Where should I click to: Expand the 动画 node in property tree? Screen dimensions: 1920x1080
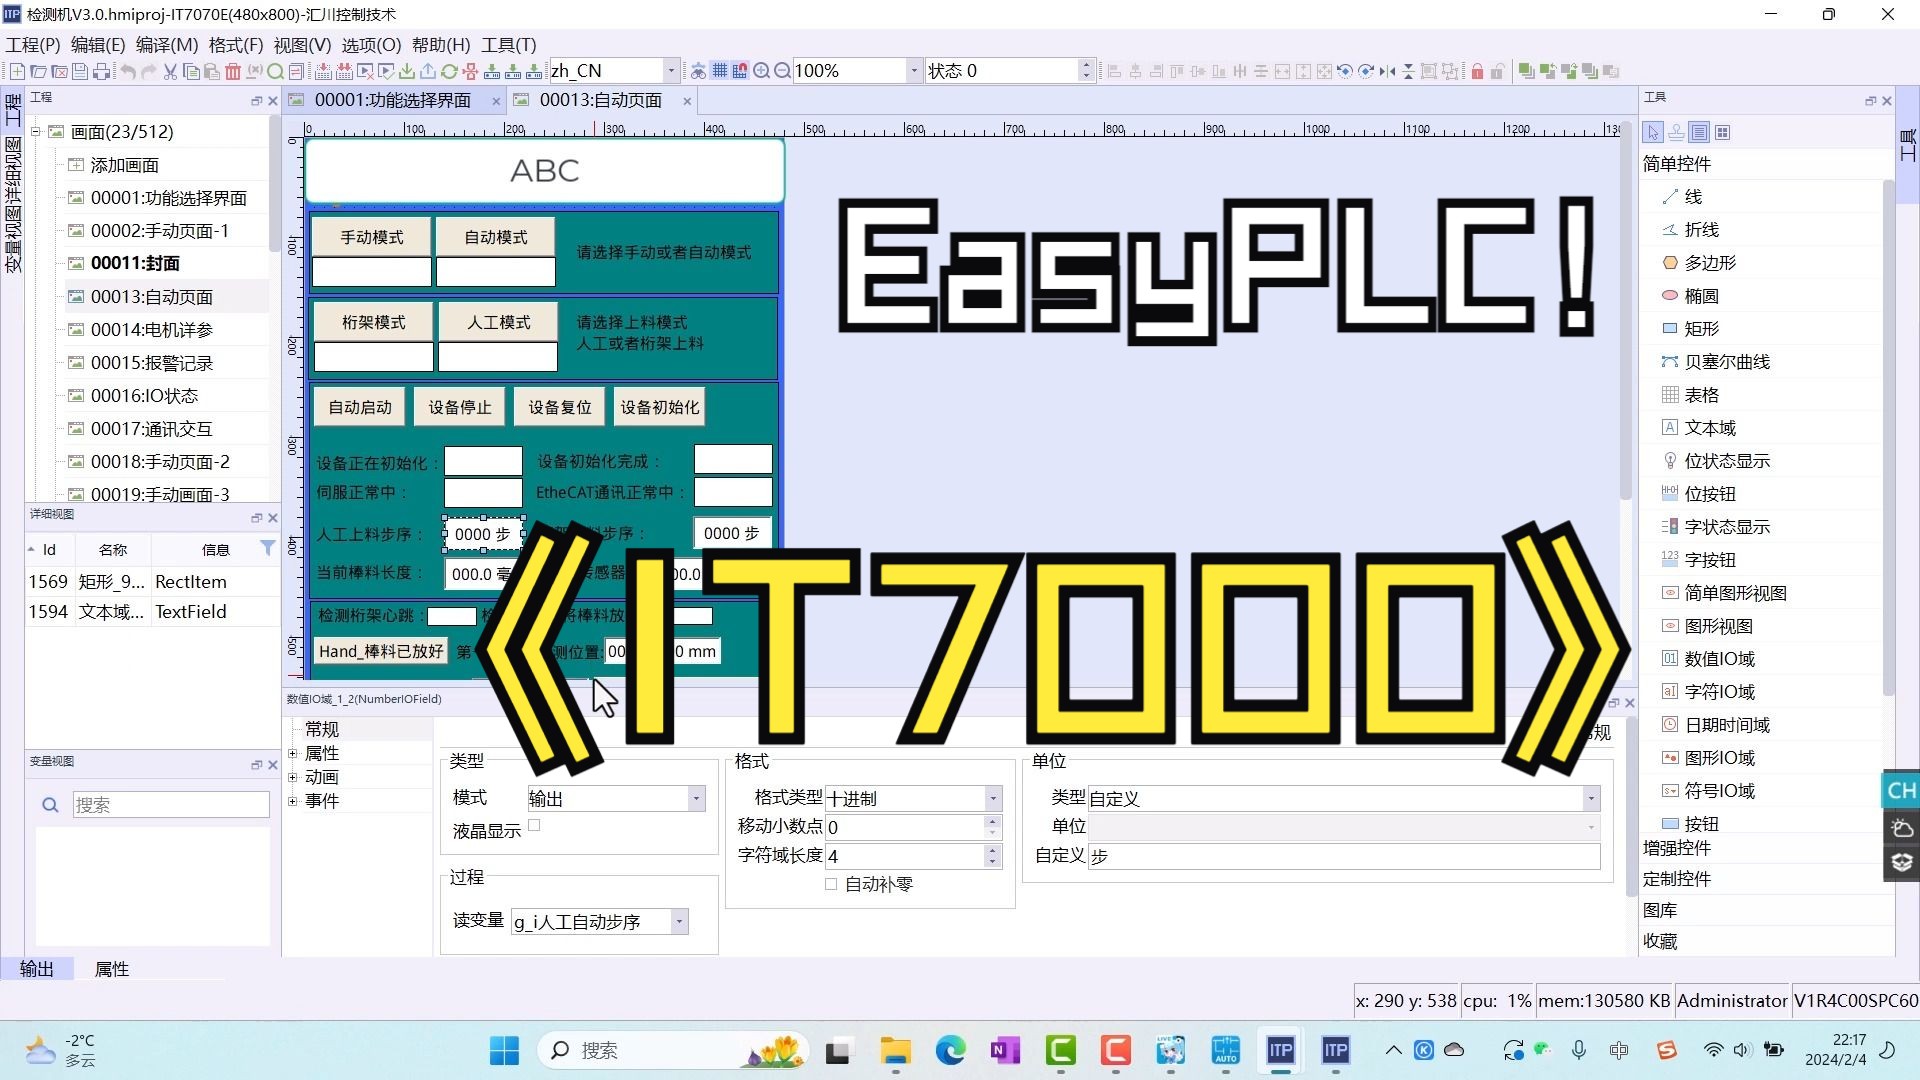(x=293, y=777)
